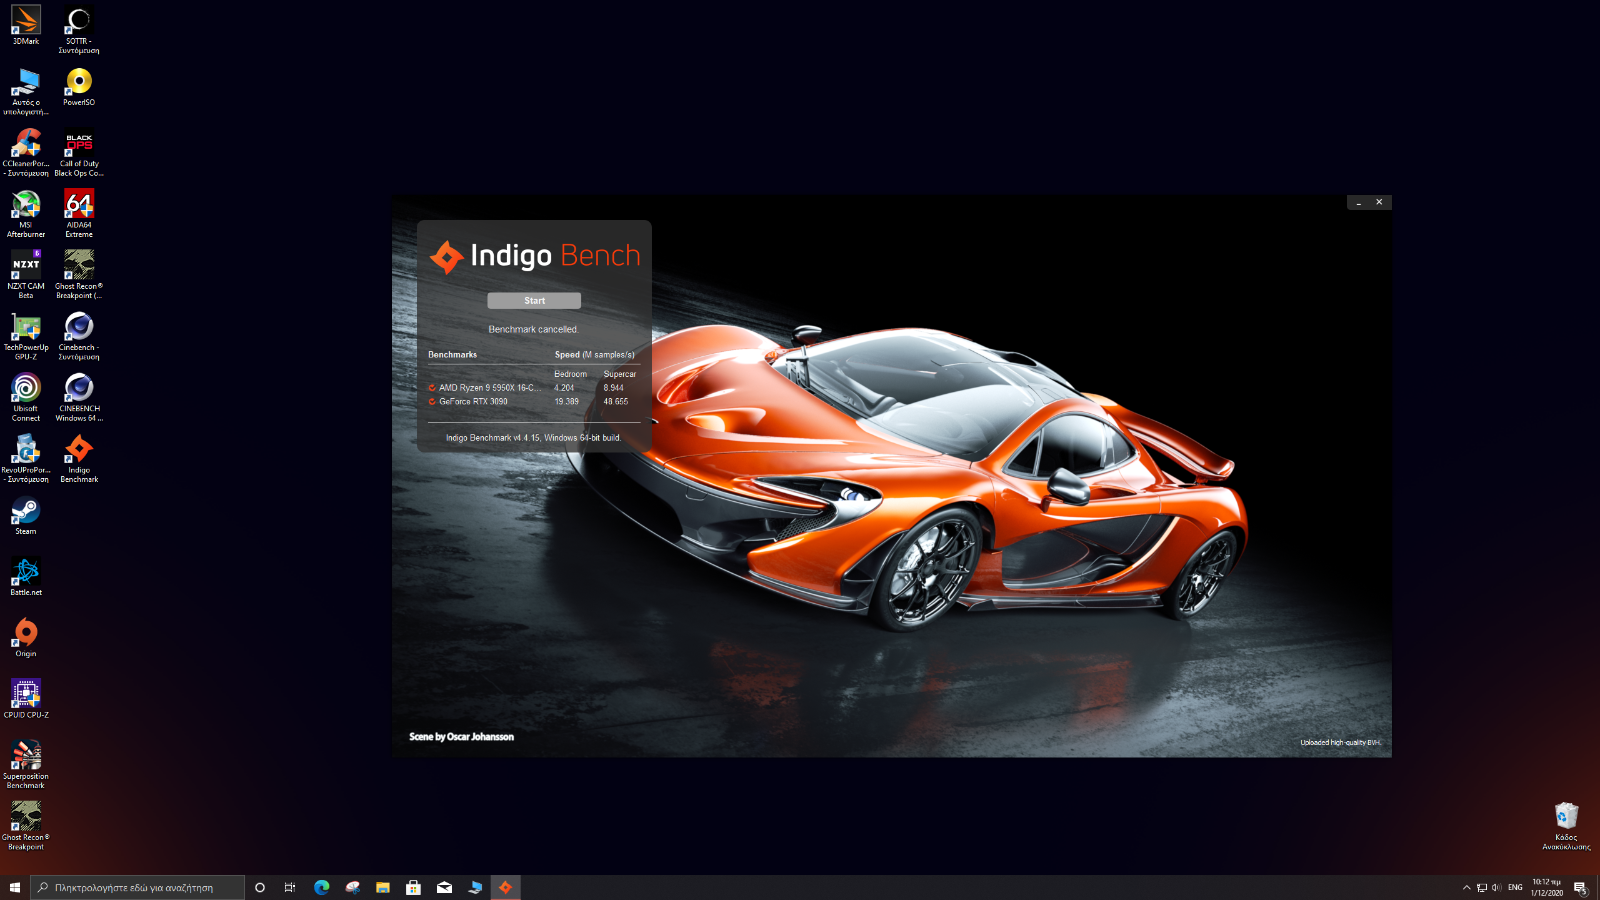Select the Indigo Benchmark desktop icon
This screenshot has width=1600, height=900.
78,458
